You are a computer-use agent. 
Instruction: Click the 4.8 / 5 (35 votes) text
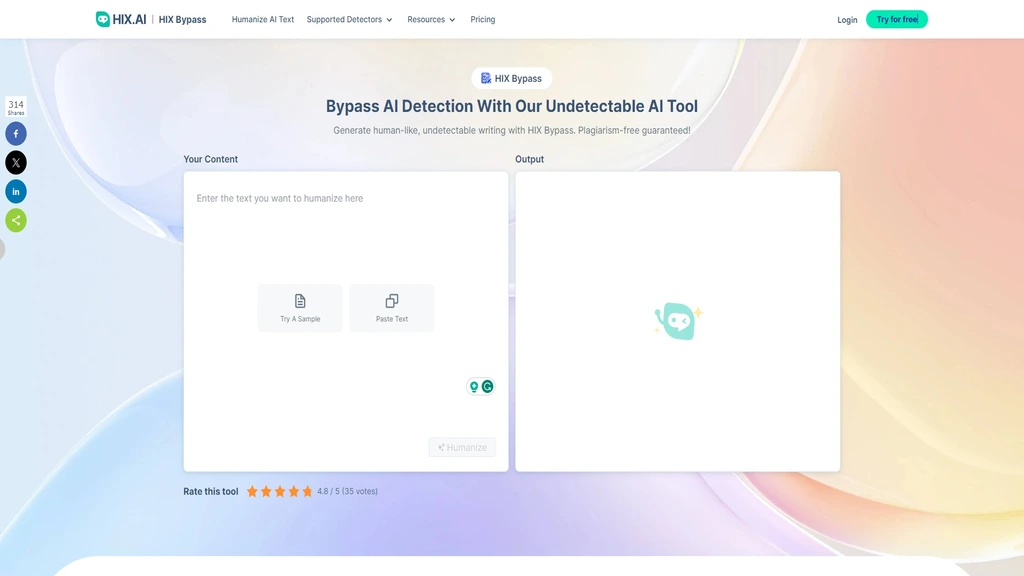[x=347, y=492]
